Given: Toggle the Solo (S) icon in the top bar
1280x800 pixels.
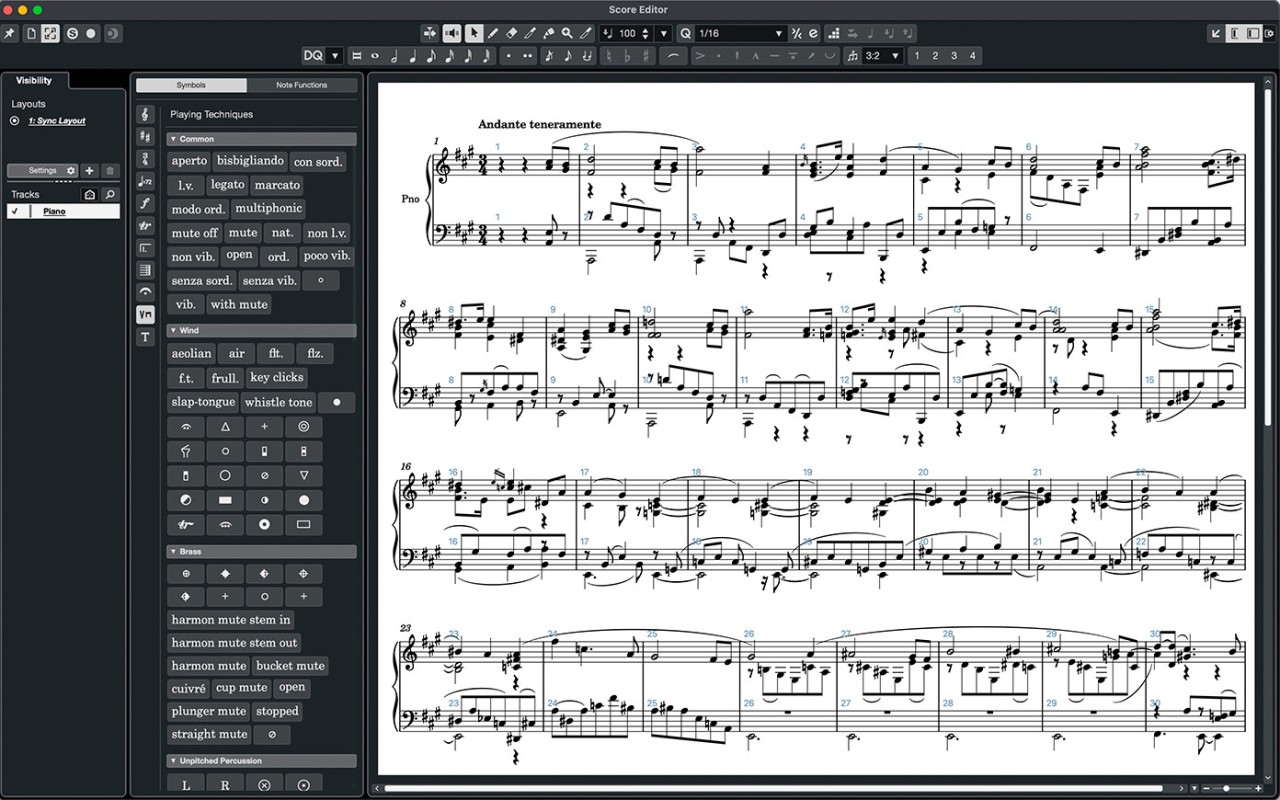Looking at the screenshot, I should coord(71,32).
